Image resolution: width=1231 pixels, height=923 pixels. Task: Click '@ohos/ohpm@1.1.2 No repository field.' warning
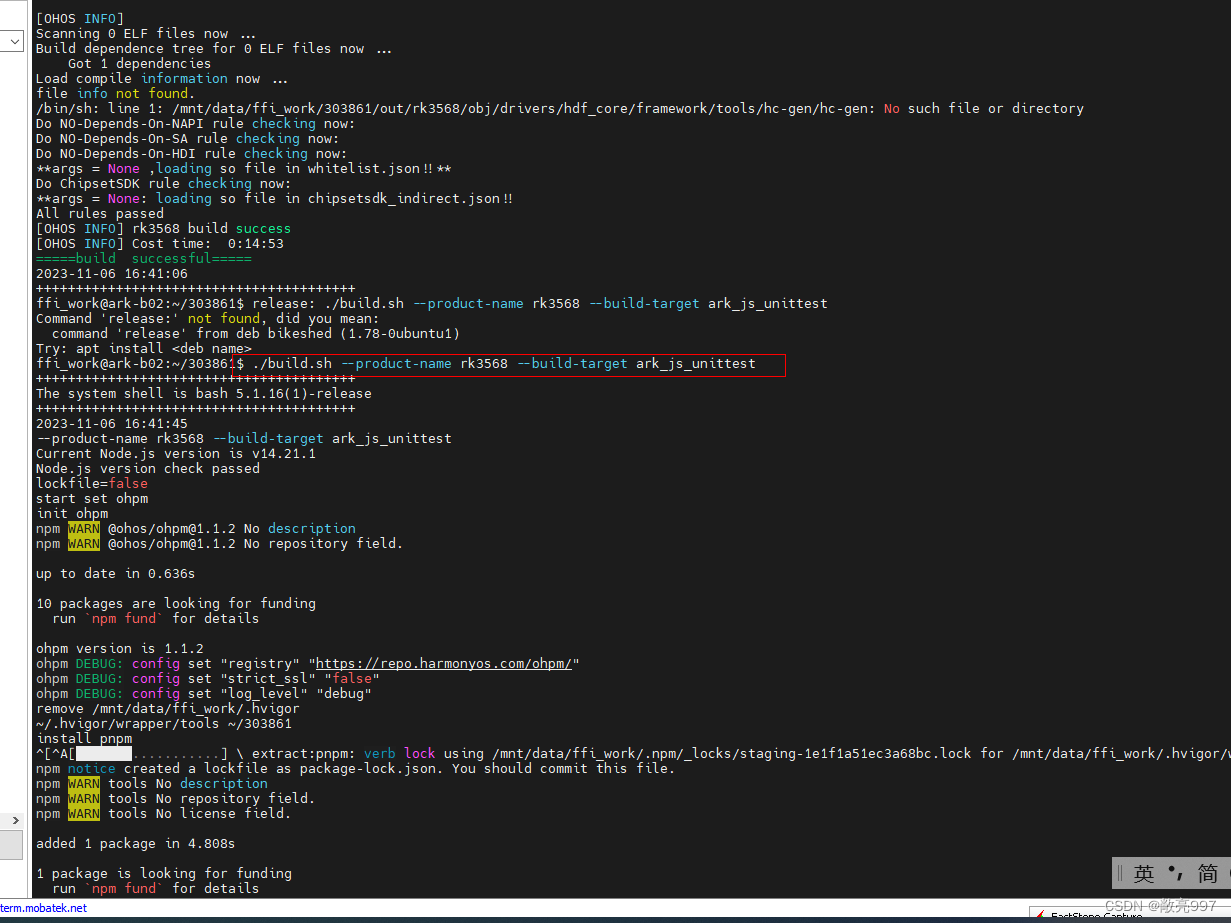[x=220, y=543]
